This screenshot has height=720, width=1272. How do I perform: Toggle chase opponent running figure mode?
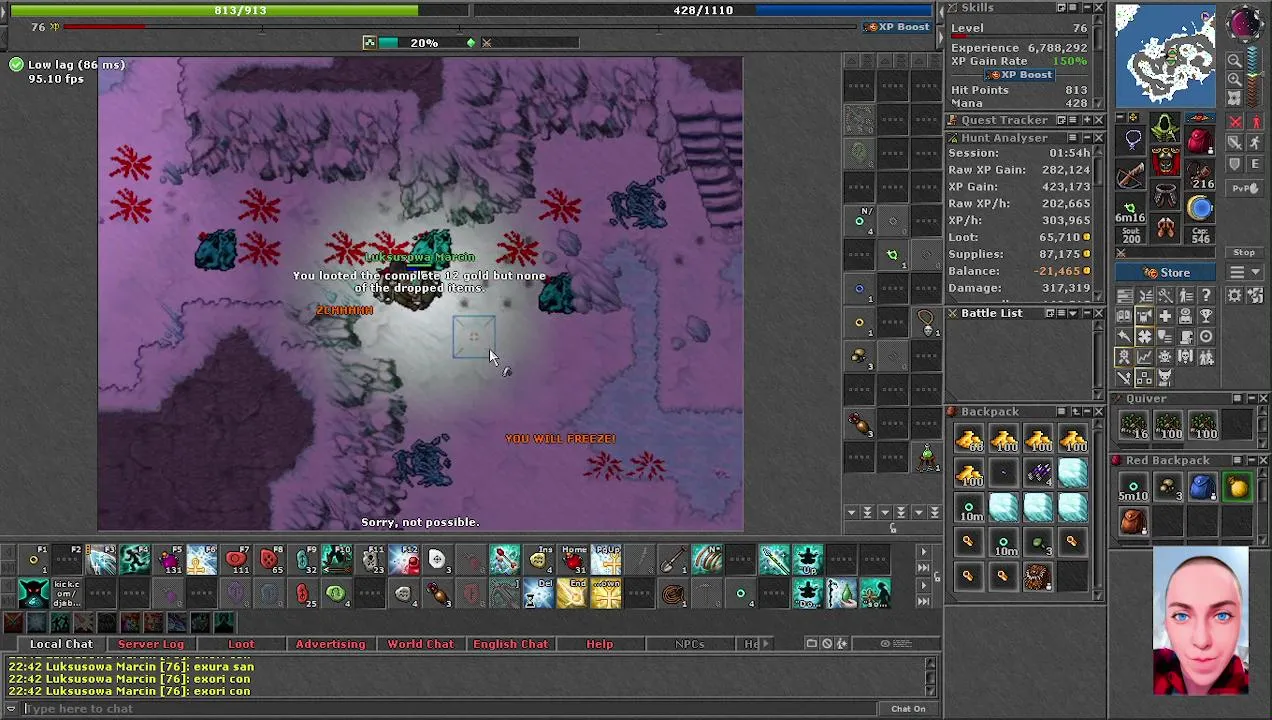[x=1255, y=142]
